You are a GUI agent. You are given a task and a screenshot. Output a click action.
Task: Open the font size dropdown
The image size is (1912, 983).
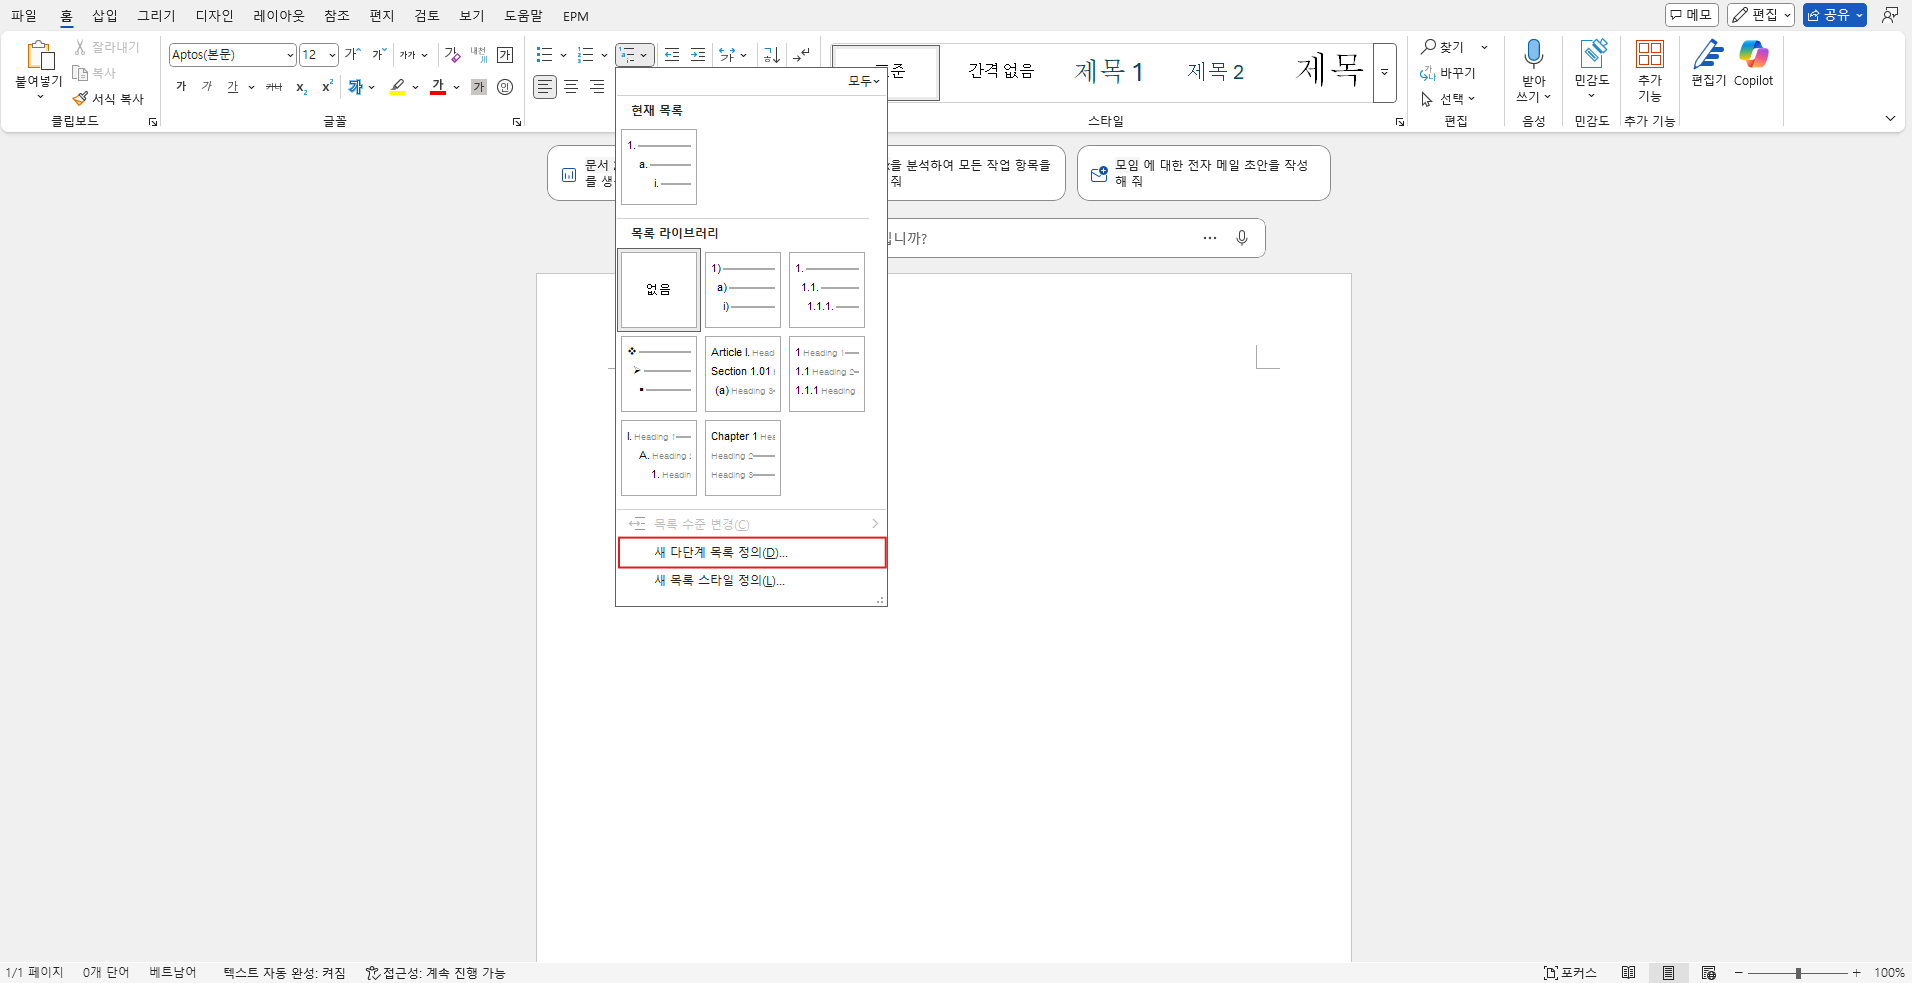click(x=332, y=55)
